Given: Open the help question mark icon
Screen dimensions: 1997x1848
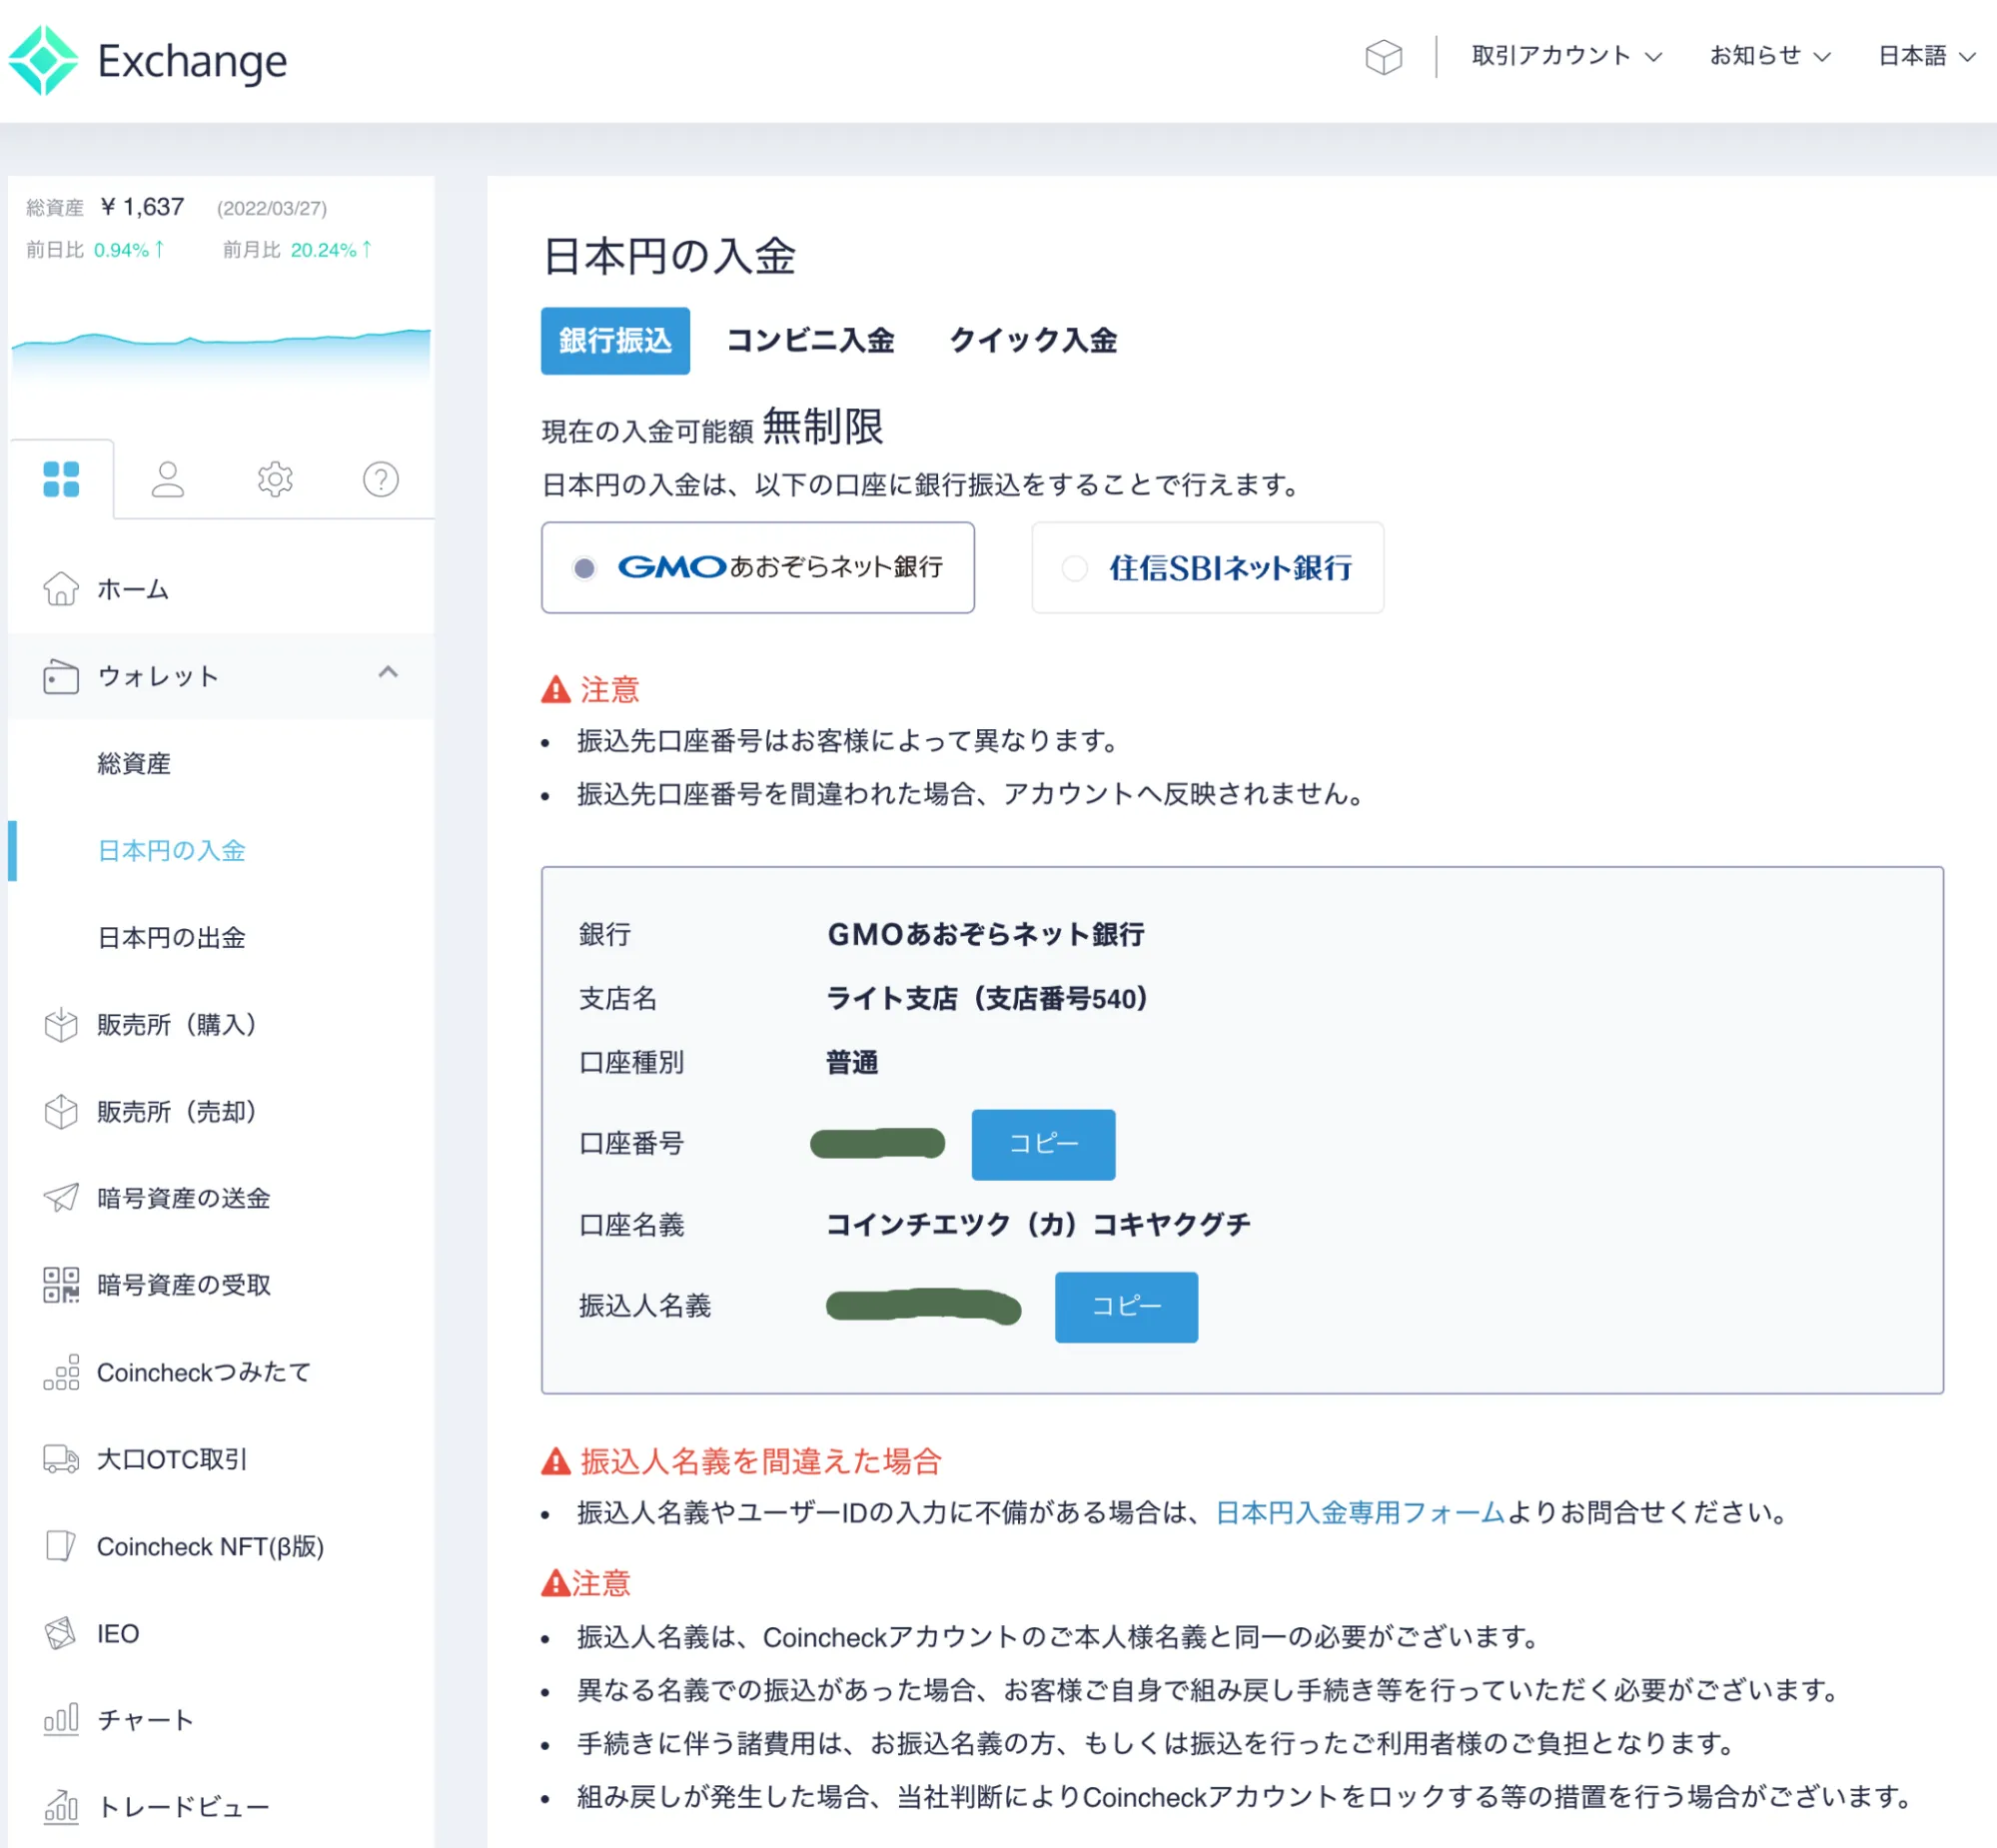Looking at the screenshot, I should coord(381,479).
